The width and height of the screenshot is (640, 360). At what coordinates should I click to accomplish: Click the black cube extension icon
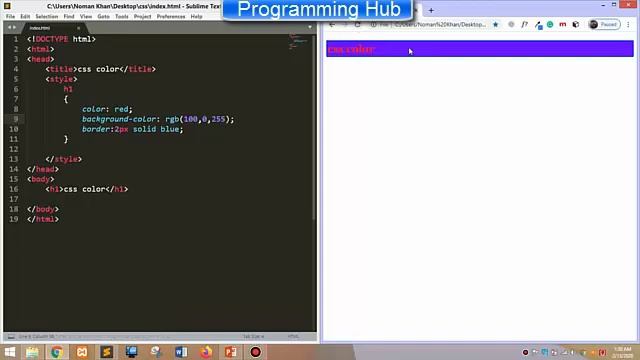click(576, 24)
